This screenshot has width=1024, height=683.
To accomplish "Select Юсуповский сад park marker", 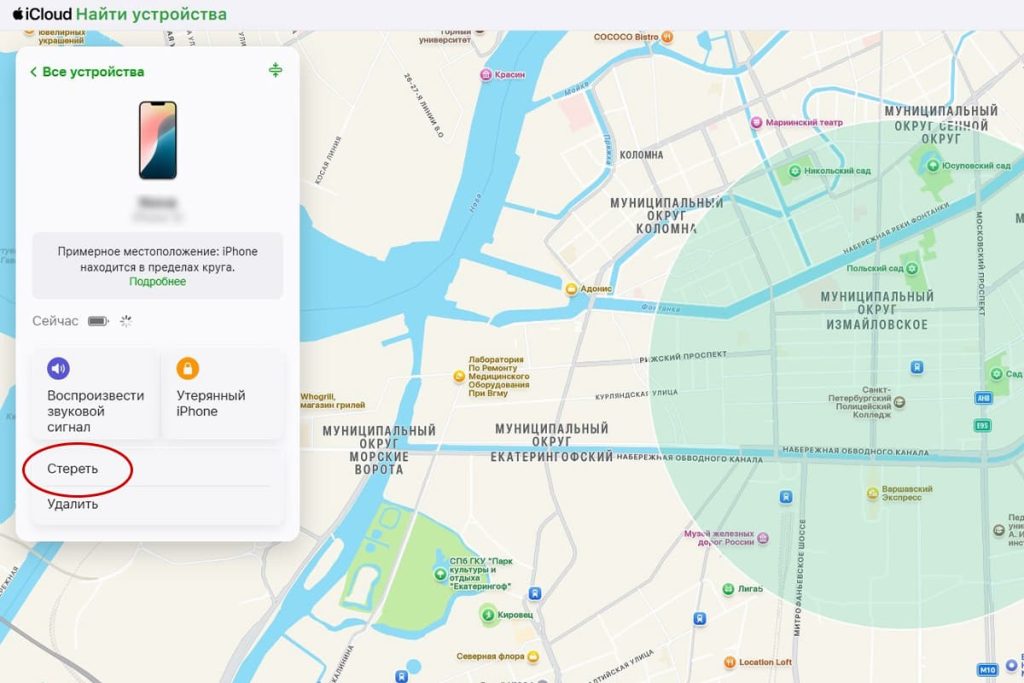I will point(933,166).
